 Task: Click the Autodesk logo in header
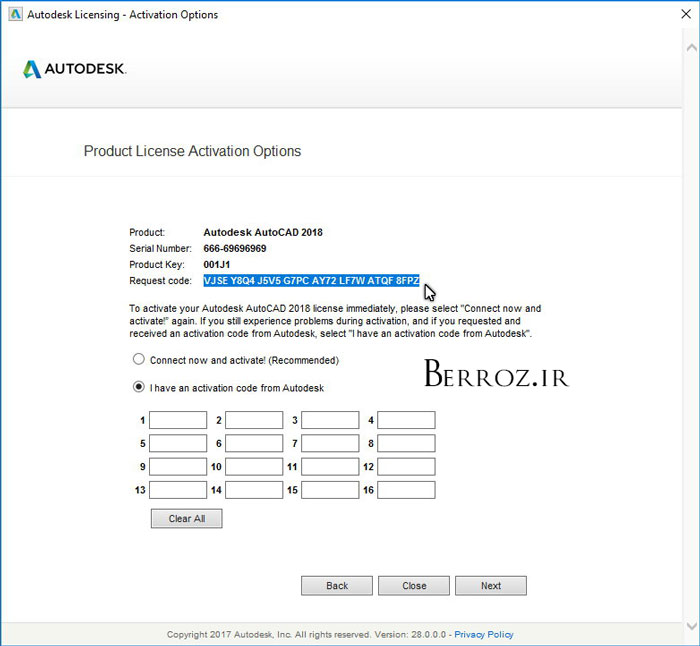[74, 69]
